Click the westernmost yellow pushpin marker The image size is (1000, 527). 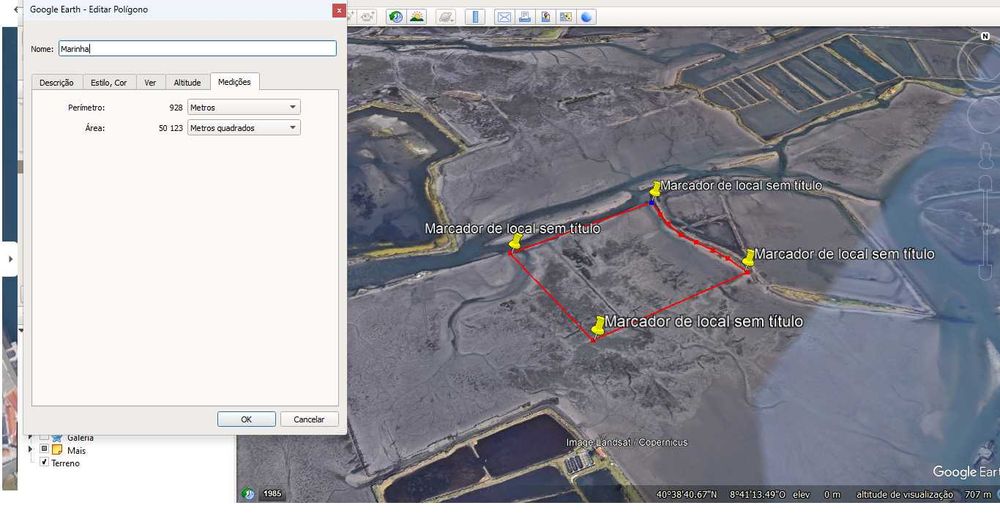(516, 241)
